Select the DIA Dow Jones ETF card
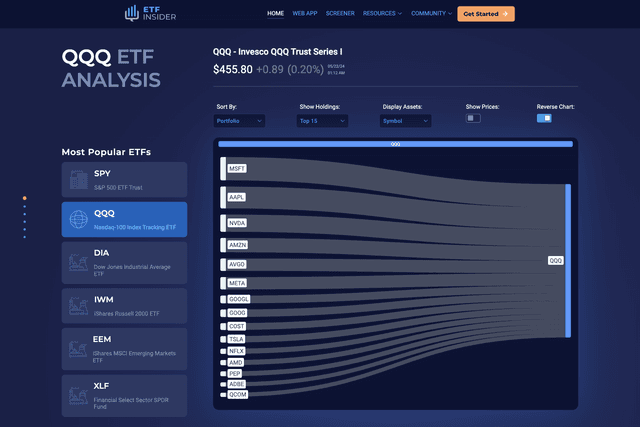 (x=124, y=263)
